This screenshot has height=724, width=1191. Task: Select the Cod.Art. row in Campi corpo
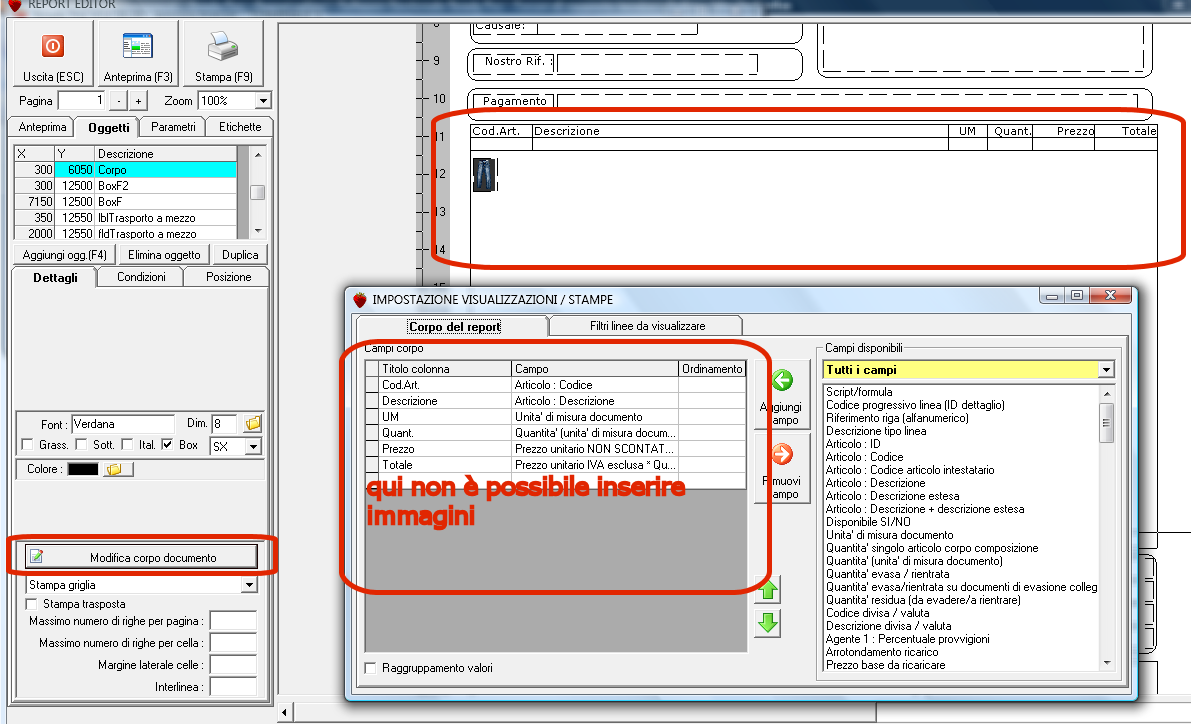click(556, 385)
